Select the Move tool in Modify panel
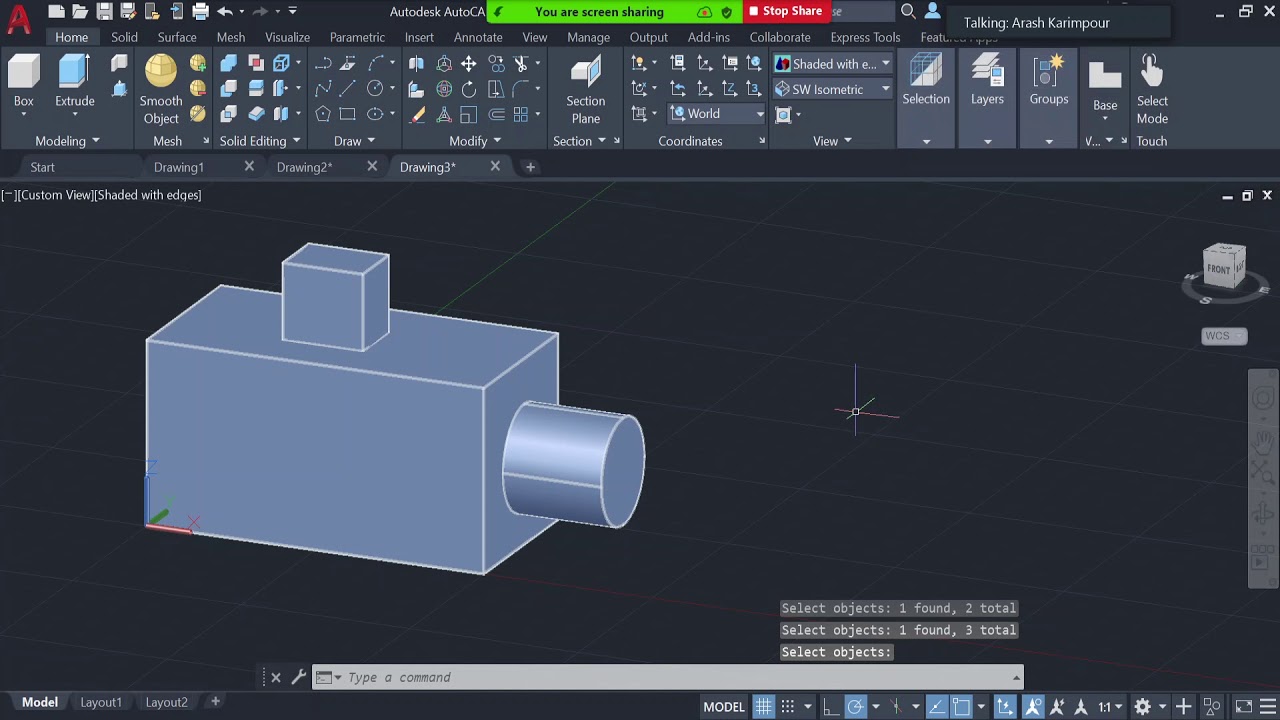This screenshot has width=1280, height=720. tap(468, 63)
